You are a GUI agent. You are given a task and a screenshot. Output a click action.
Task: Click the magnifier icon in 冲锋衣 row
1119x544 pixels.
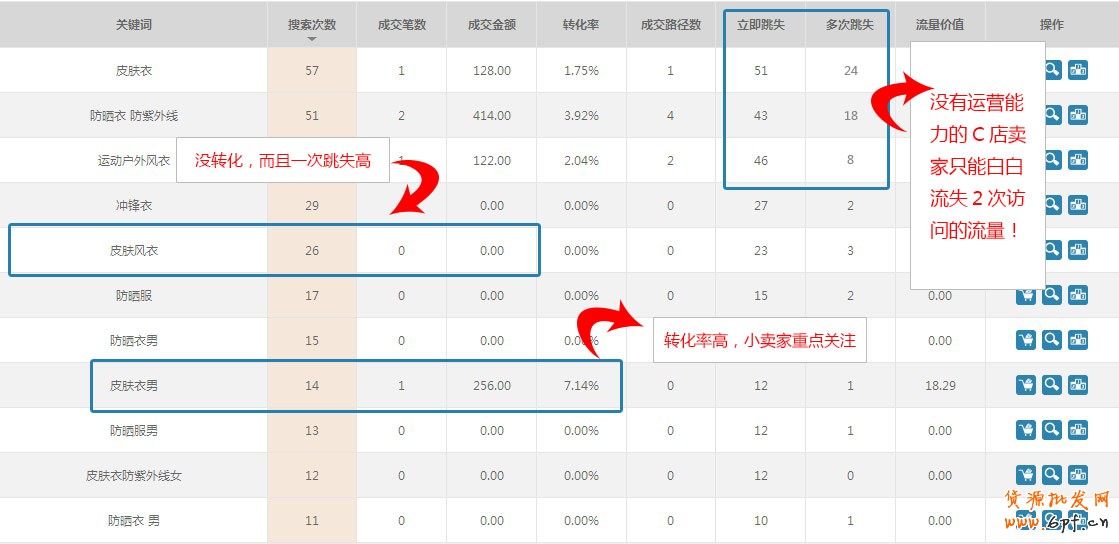coord(1052,205)
